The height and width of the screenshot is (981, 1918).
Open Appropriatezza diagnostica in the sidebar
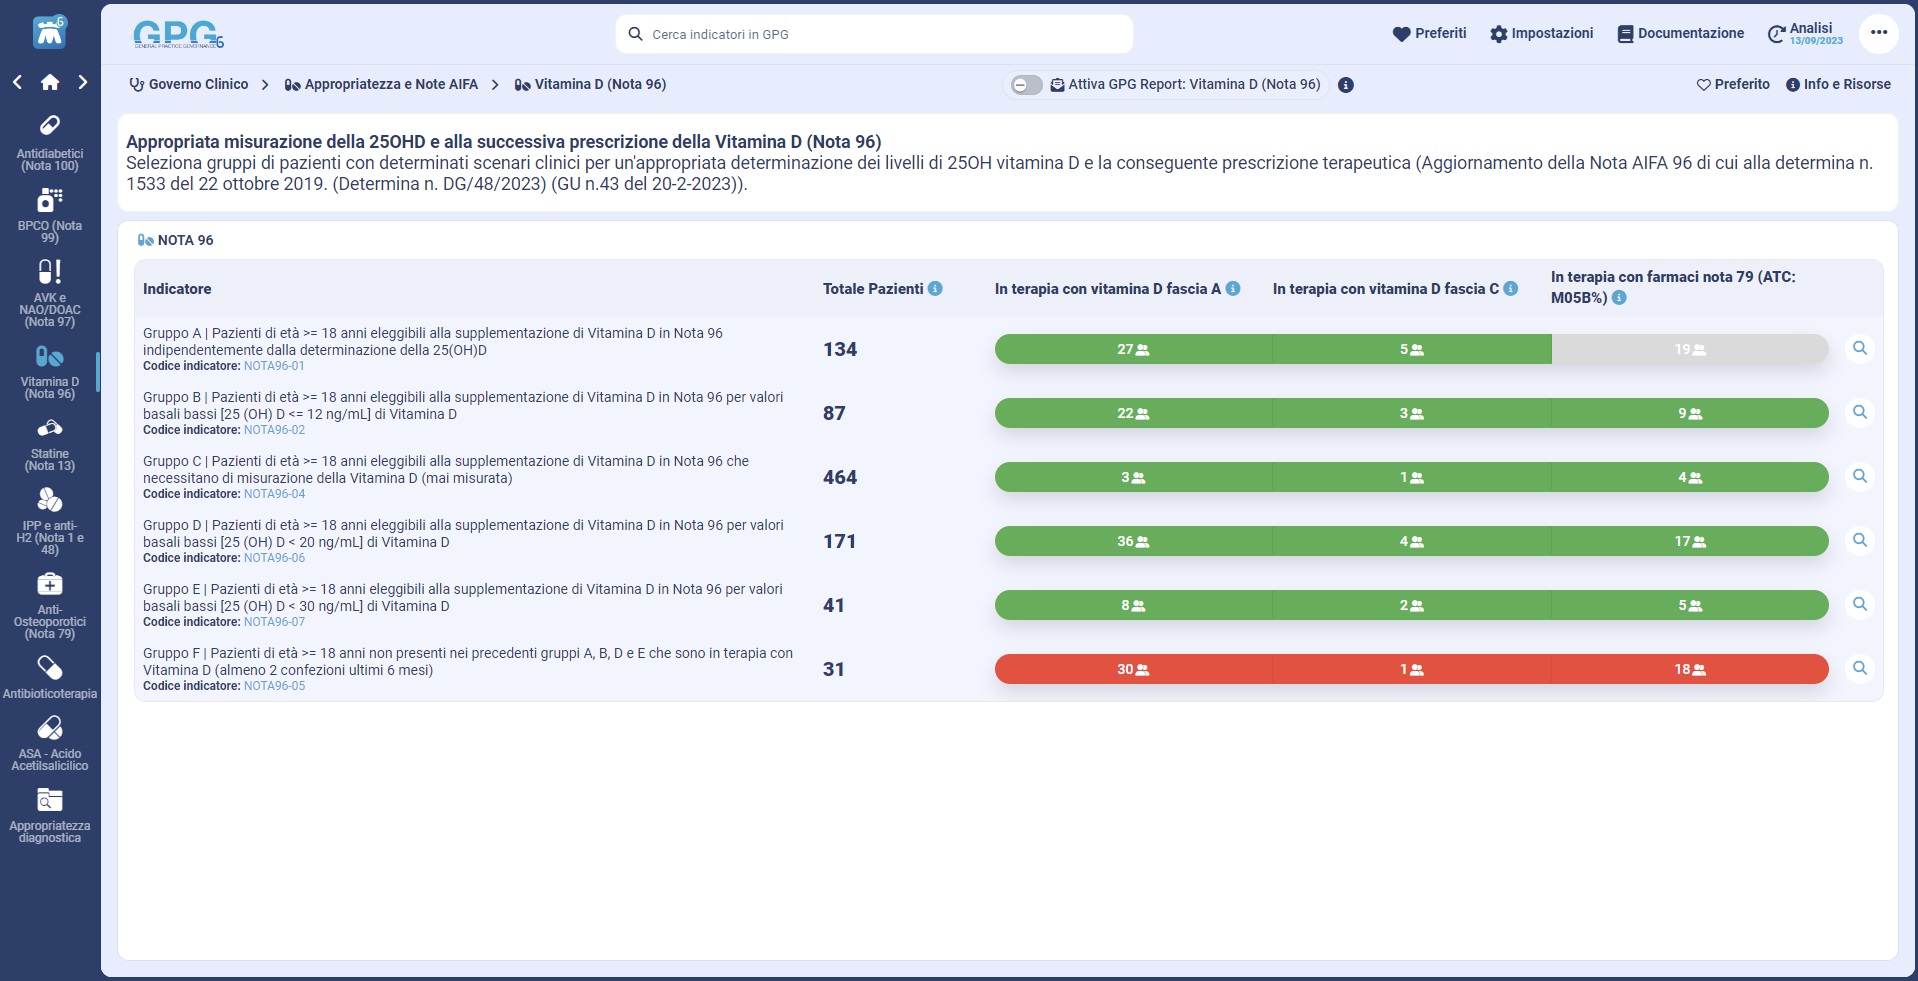pyautogui.click(x=49, y=800)
